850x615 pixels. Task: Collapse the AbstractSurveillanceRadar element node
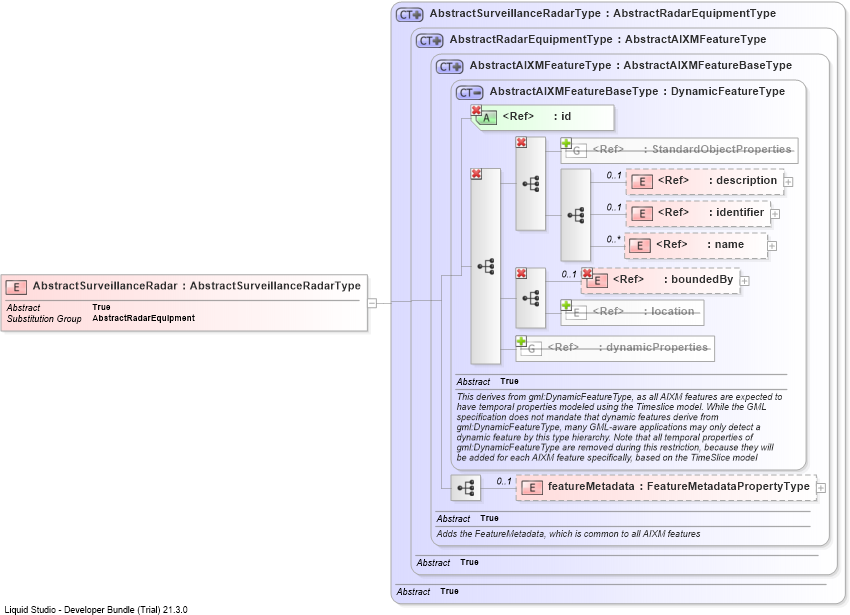pos(372,303)
